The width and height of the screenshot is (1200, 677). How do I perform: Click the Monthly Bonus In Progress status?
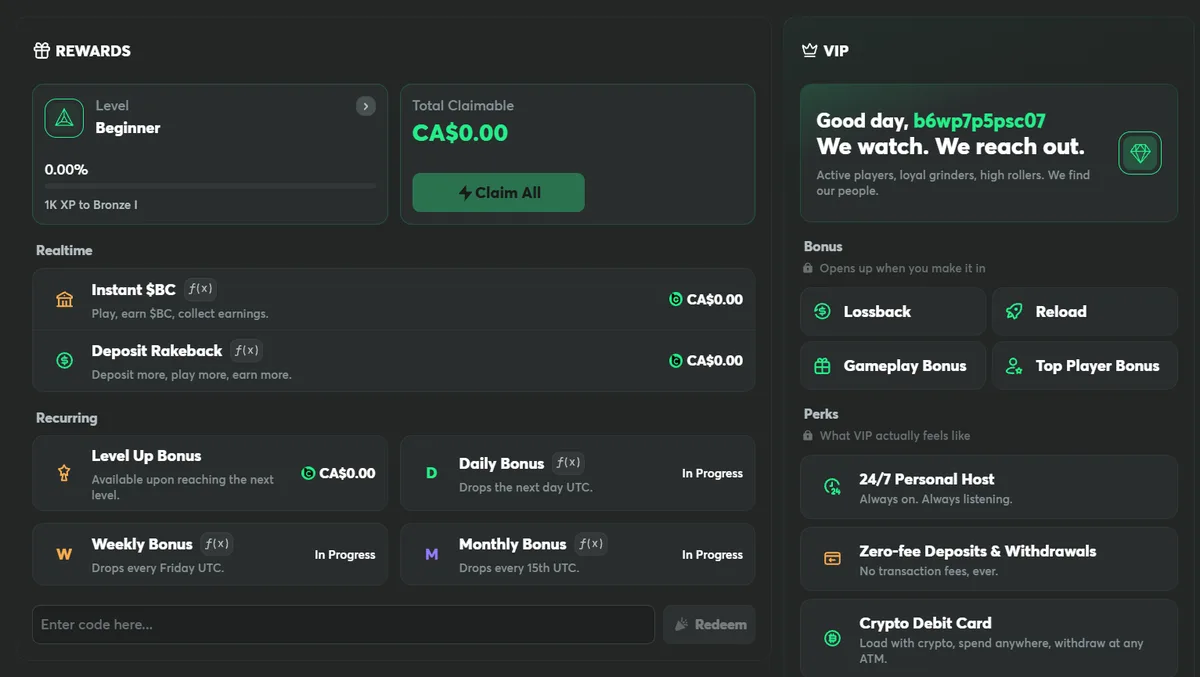pos(712,554)
